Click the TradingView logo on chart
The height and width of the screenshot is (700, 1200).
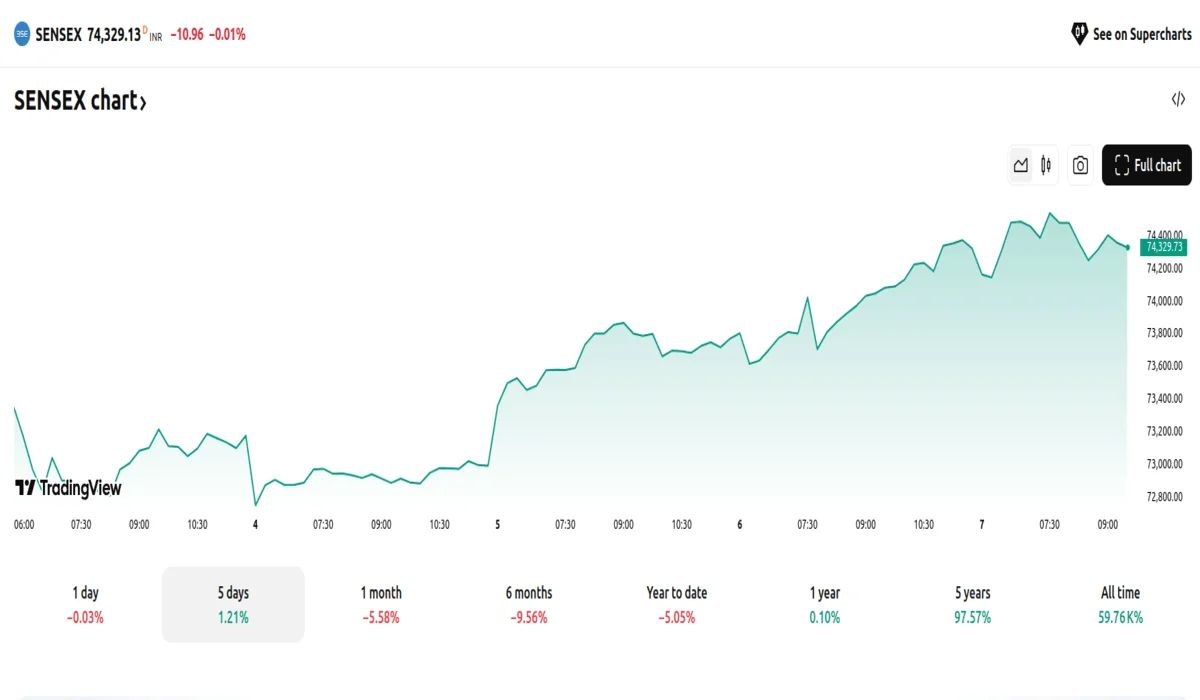pos(68,488)
